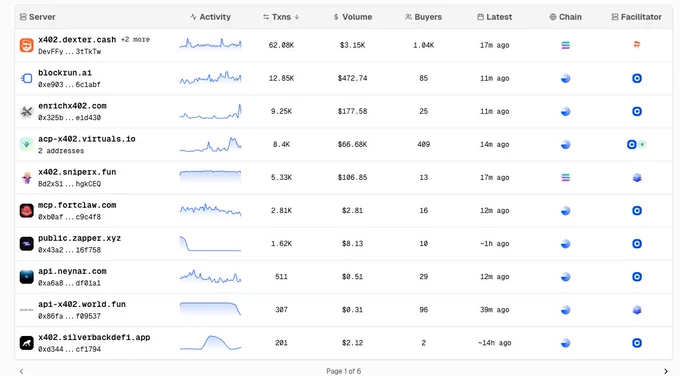
Task: Click the activity sparkline for public.zapper.xyz
Action: pyautogui.click(x=210, y=244)
